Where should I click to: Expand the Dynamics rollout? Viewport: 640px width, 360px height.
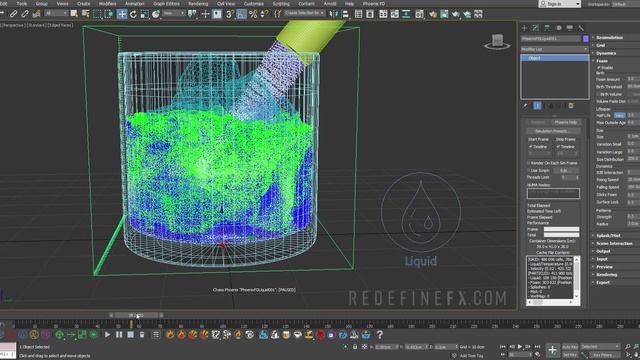click(606, 53)
